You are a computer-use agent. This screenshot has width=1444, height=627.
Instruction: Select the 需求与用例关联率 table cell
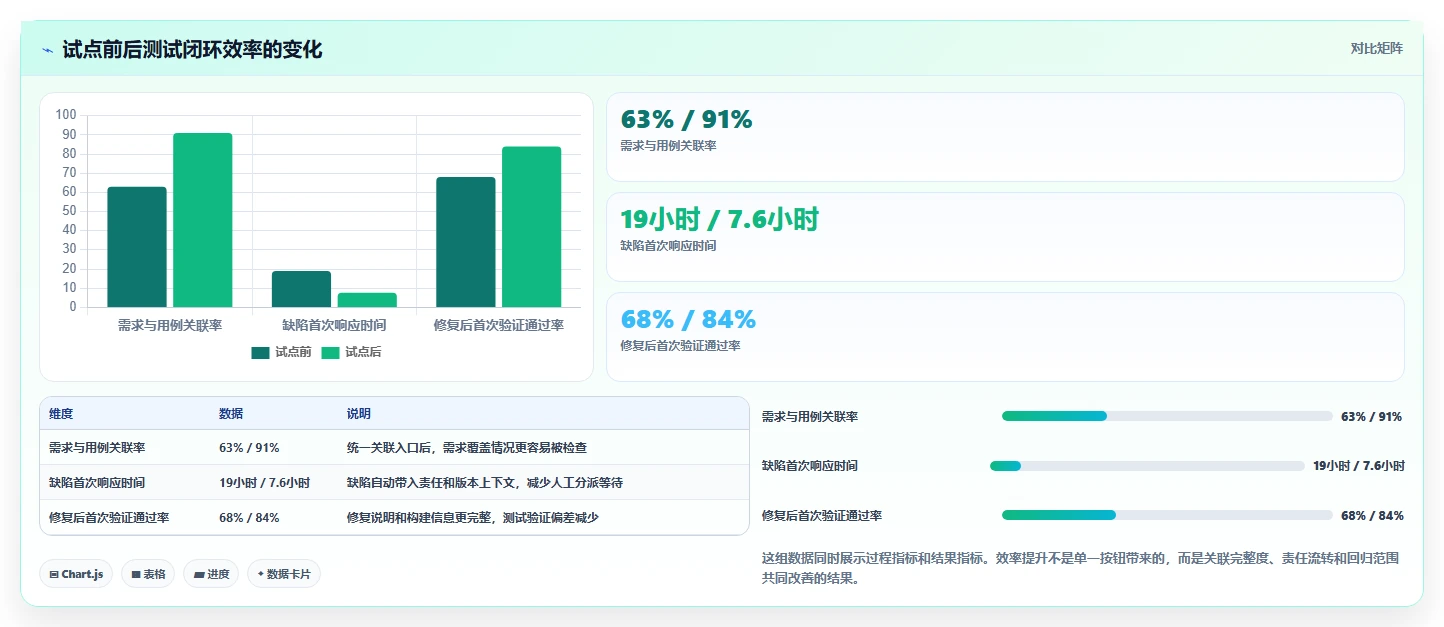point(124,447)
